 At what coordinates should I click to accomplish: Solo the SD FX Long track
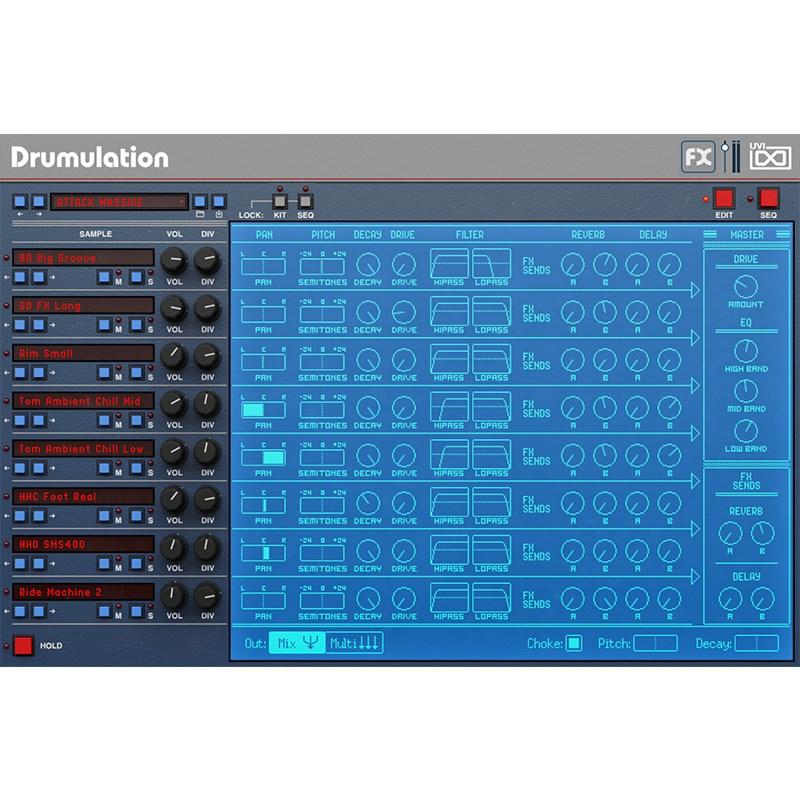pyautogui.click(x=137, y=325)
